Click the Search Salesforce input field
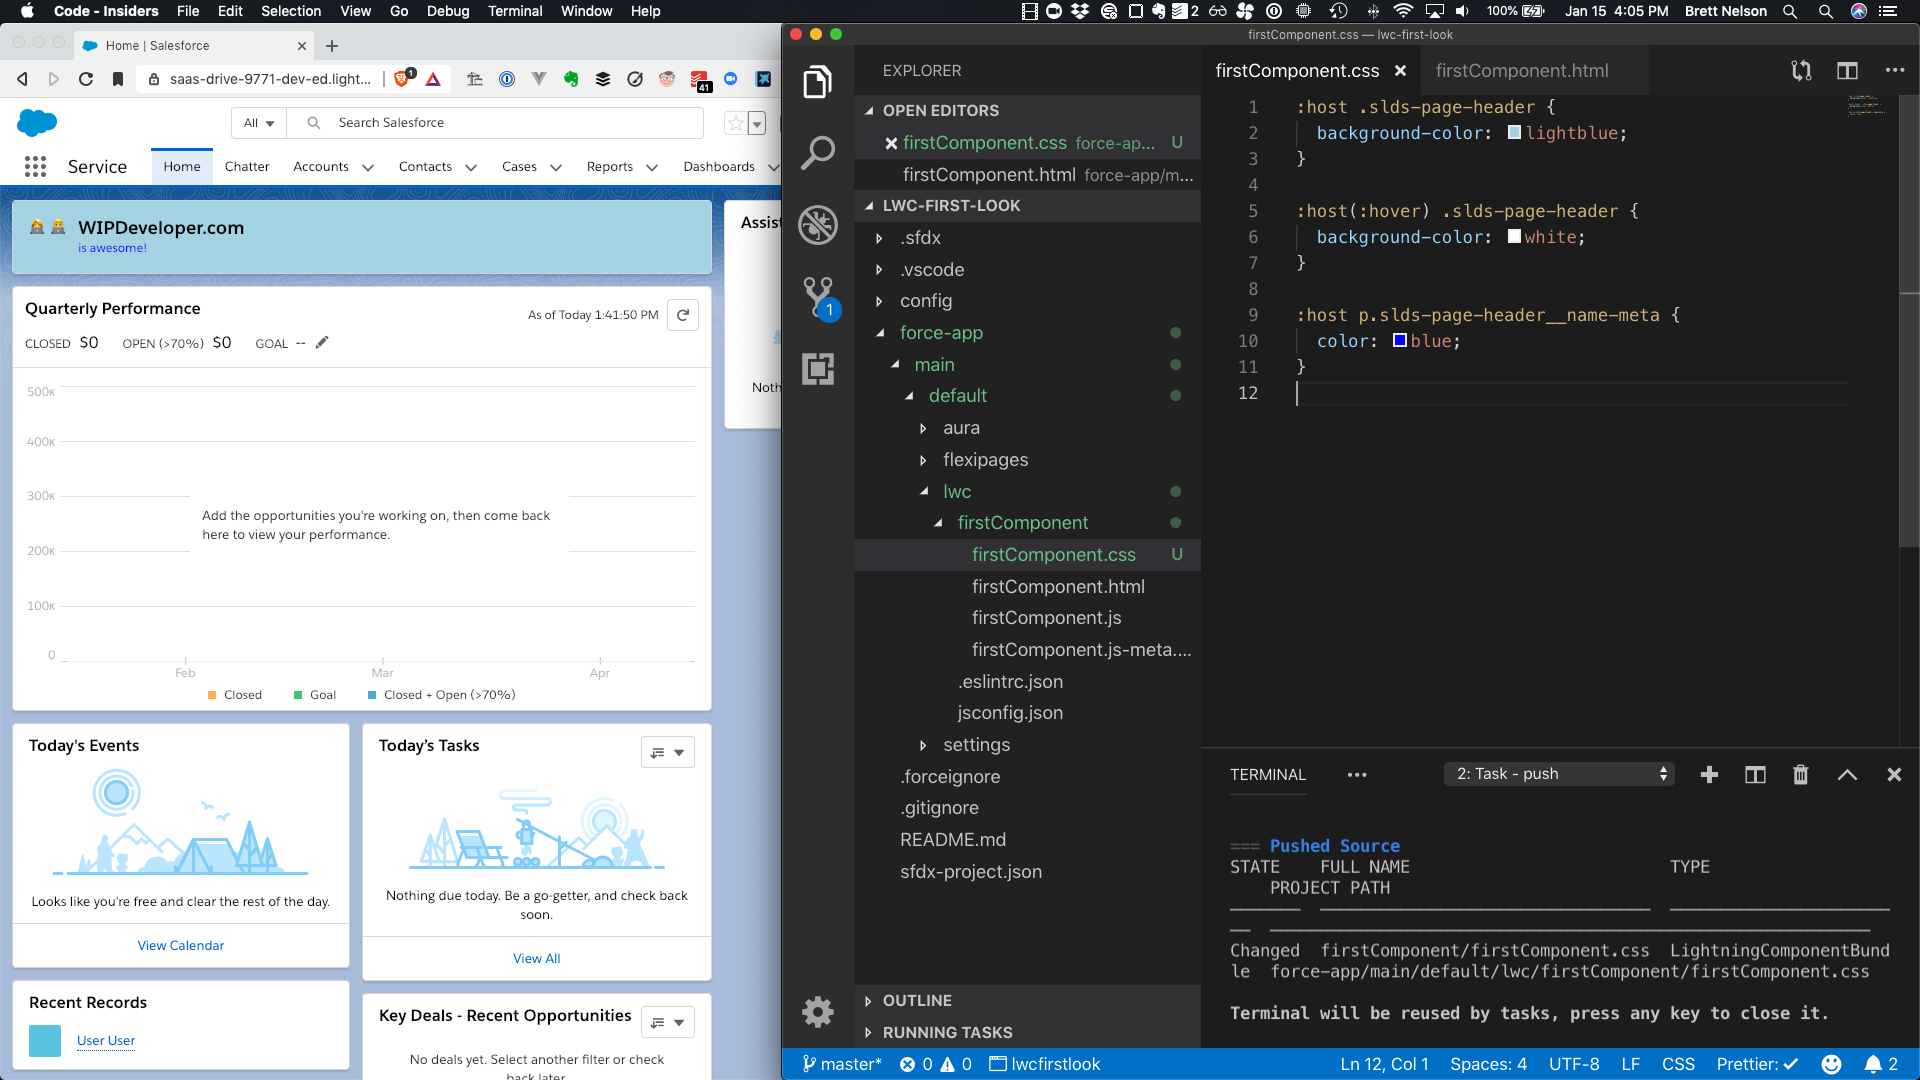 coord(495,123)
